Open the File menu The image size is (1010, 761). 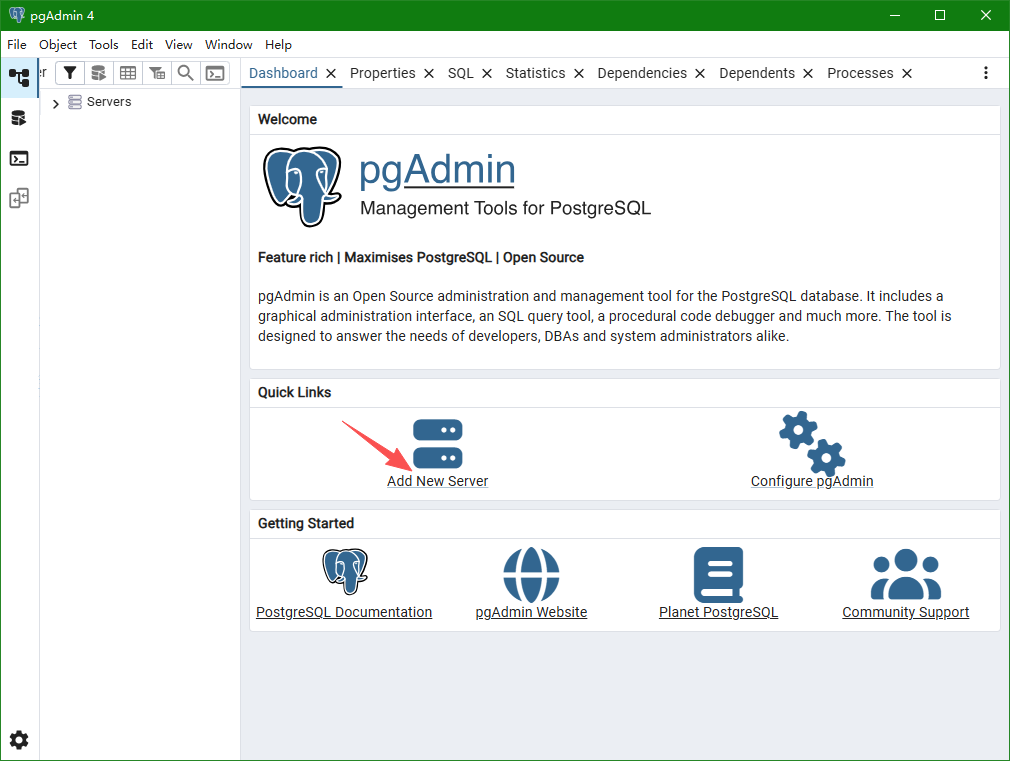[17, 44]
